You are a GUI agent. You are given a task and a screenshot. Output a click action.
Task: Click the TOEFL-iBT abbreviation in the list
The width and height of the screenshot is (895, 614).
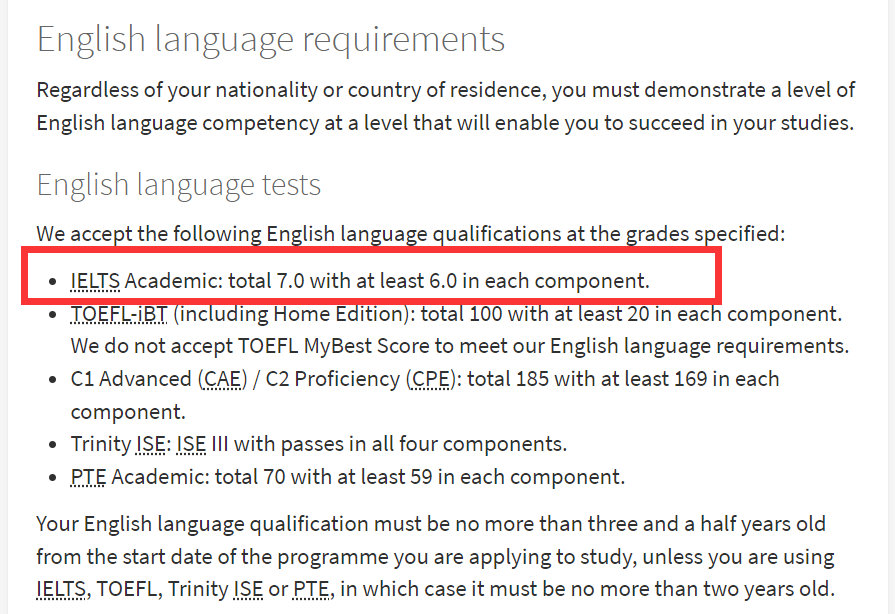click(x=119, y=314)
